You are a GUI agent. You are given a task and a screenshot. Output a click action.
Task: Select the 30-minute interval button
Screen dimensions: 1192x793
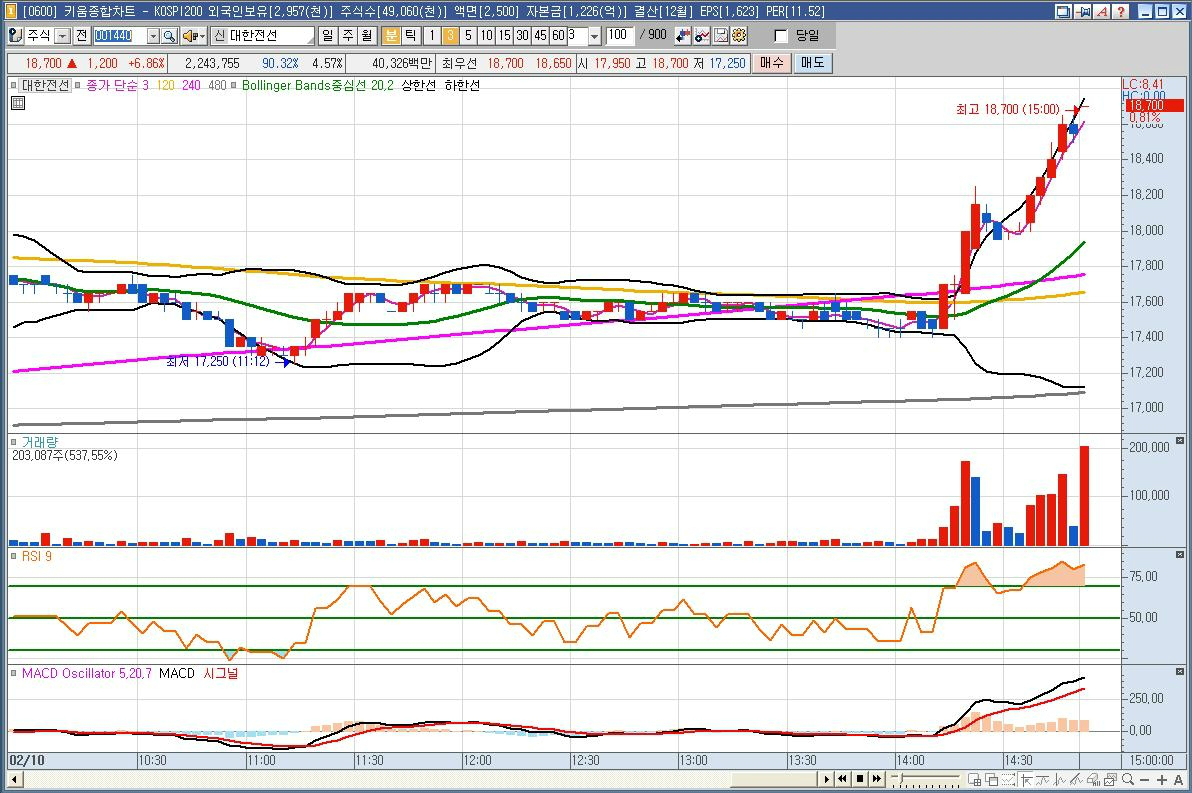click(x=522, y=36)
